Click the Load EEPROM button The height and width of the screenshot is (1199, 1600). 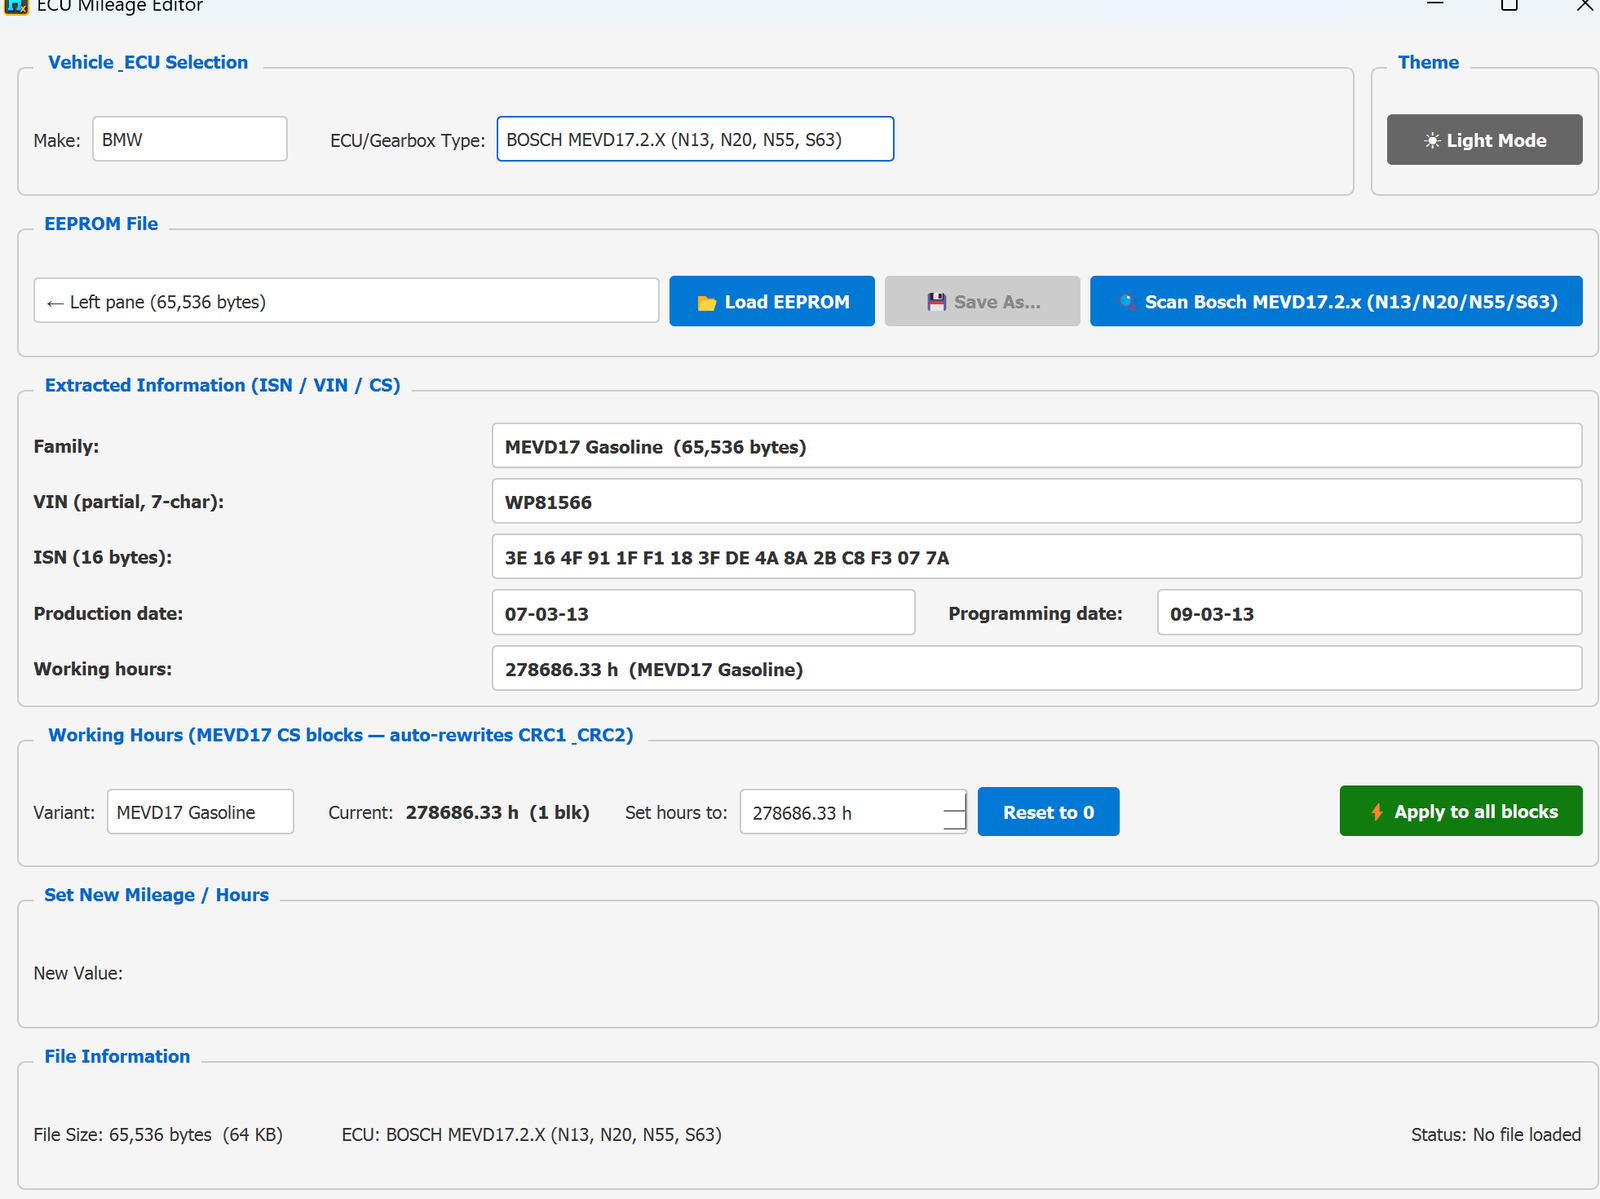pyautogui.click(x=772, y=301)
